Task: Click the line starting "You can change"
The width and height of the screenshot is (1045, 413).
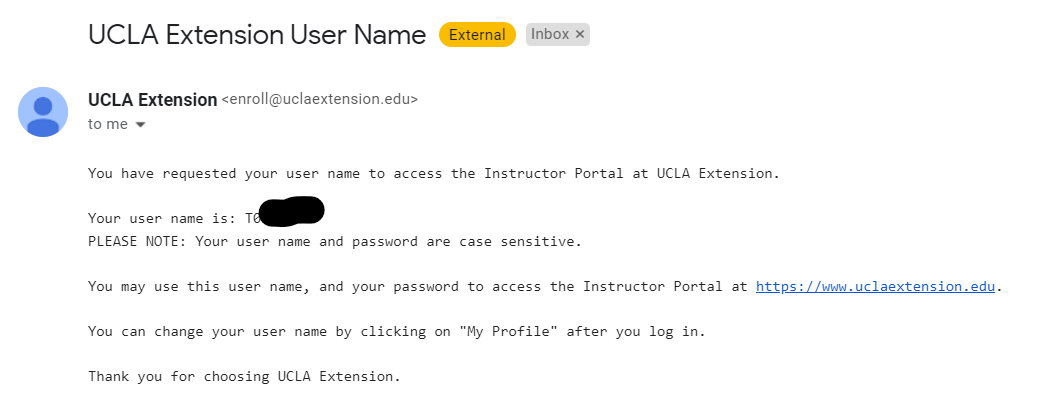Action: pyautogui.click(x=396, y=331)
